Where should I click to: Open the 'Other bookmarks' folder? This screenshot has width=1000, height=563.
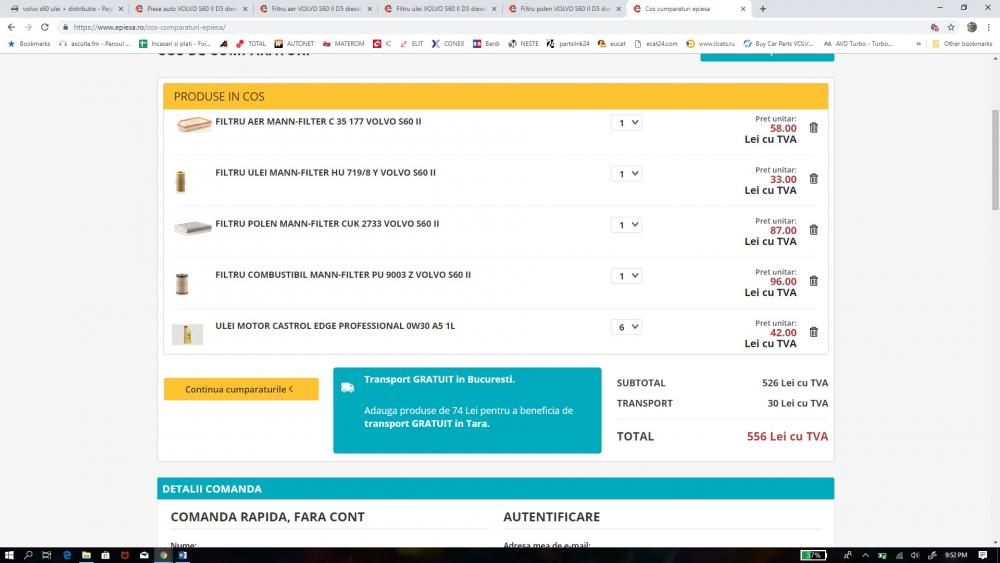pos(962,44)
